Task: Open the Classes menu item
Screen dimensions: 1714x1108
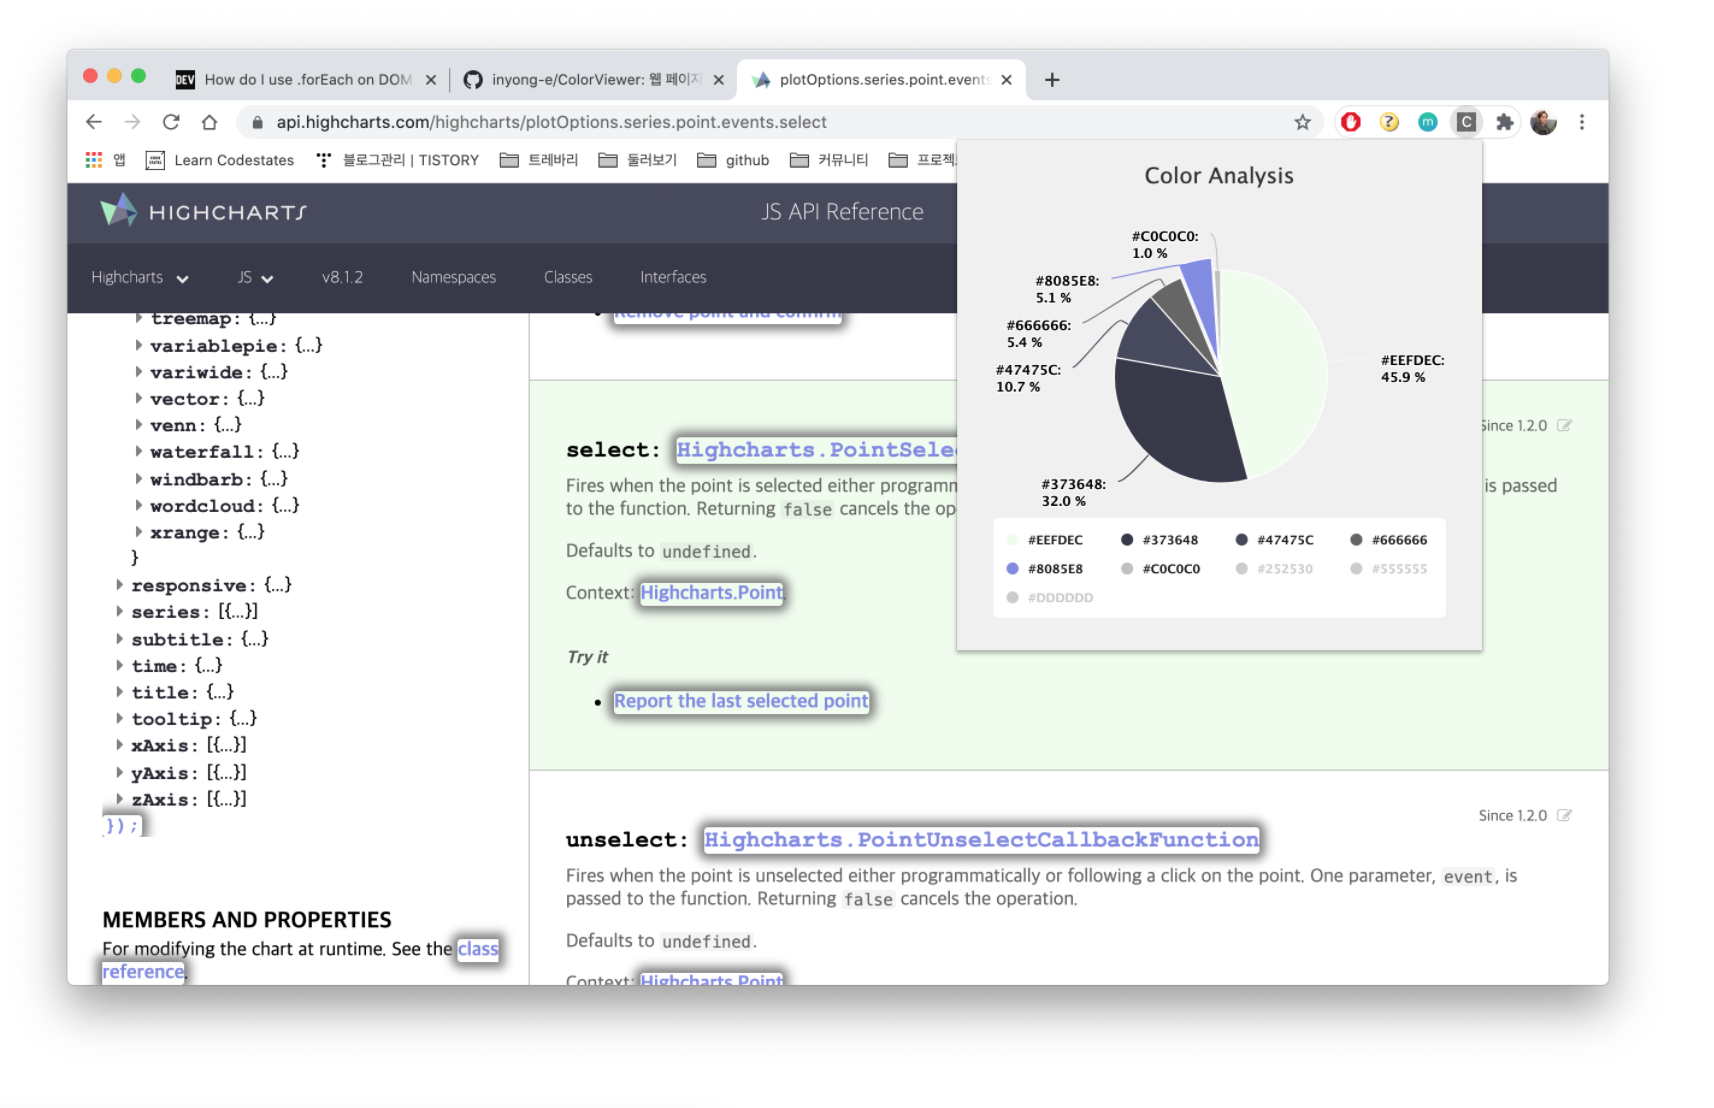Action: [568, 277]
